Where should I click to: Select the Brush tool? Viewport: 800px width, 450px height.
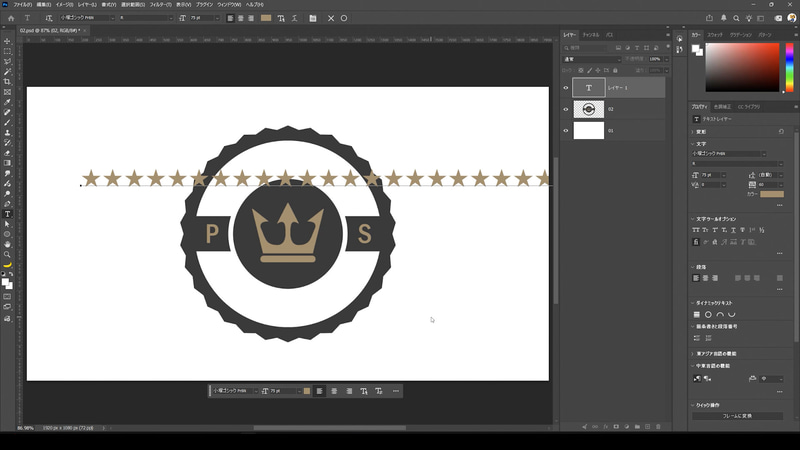coord(7,122)
